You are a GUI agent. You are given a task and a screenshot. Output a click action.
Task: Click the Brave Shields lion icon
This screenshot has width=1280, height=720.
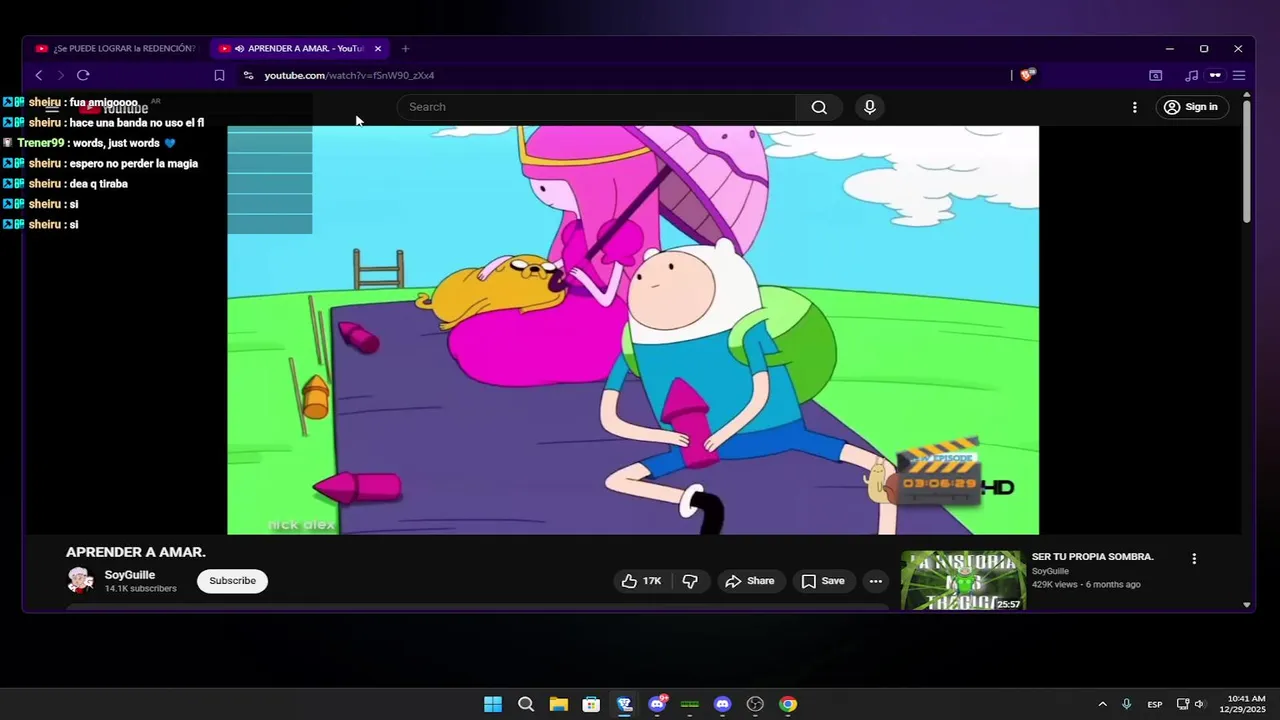coord(1027,75)
